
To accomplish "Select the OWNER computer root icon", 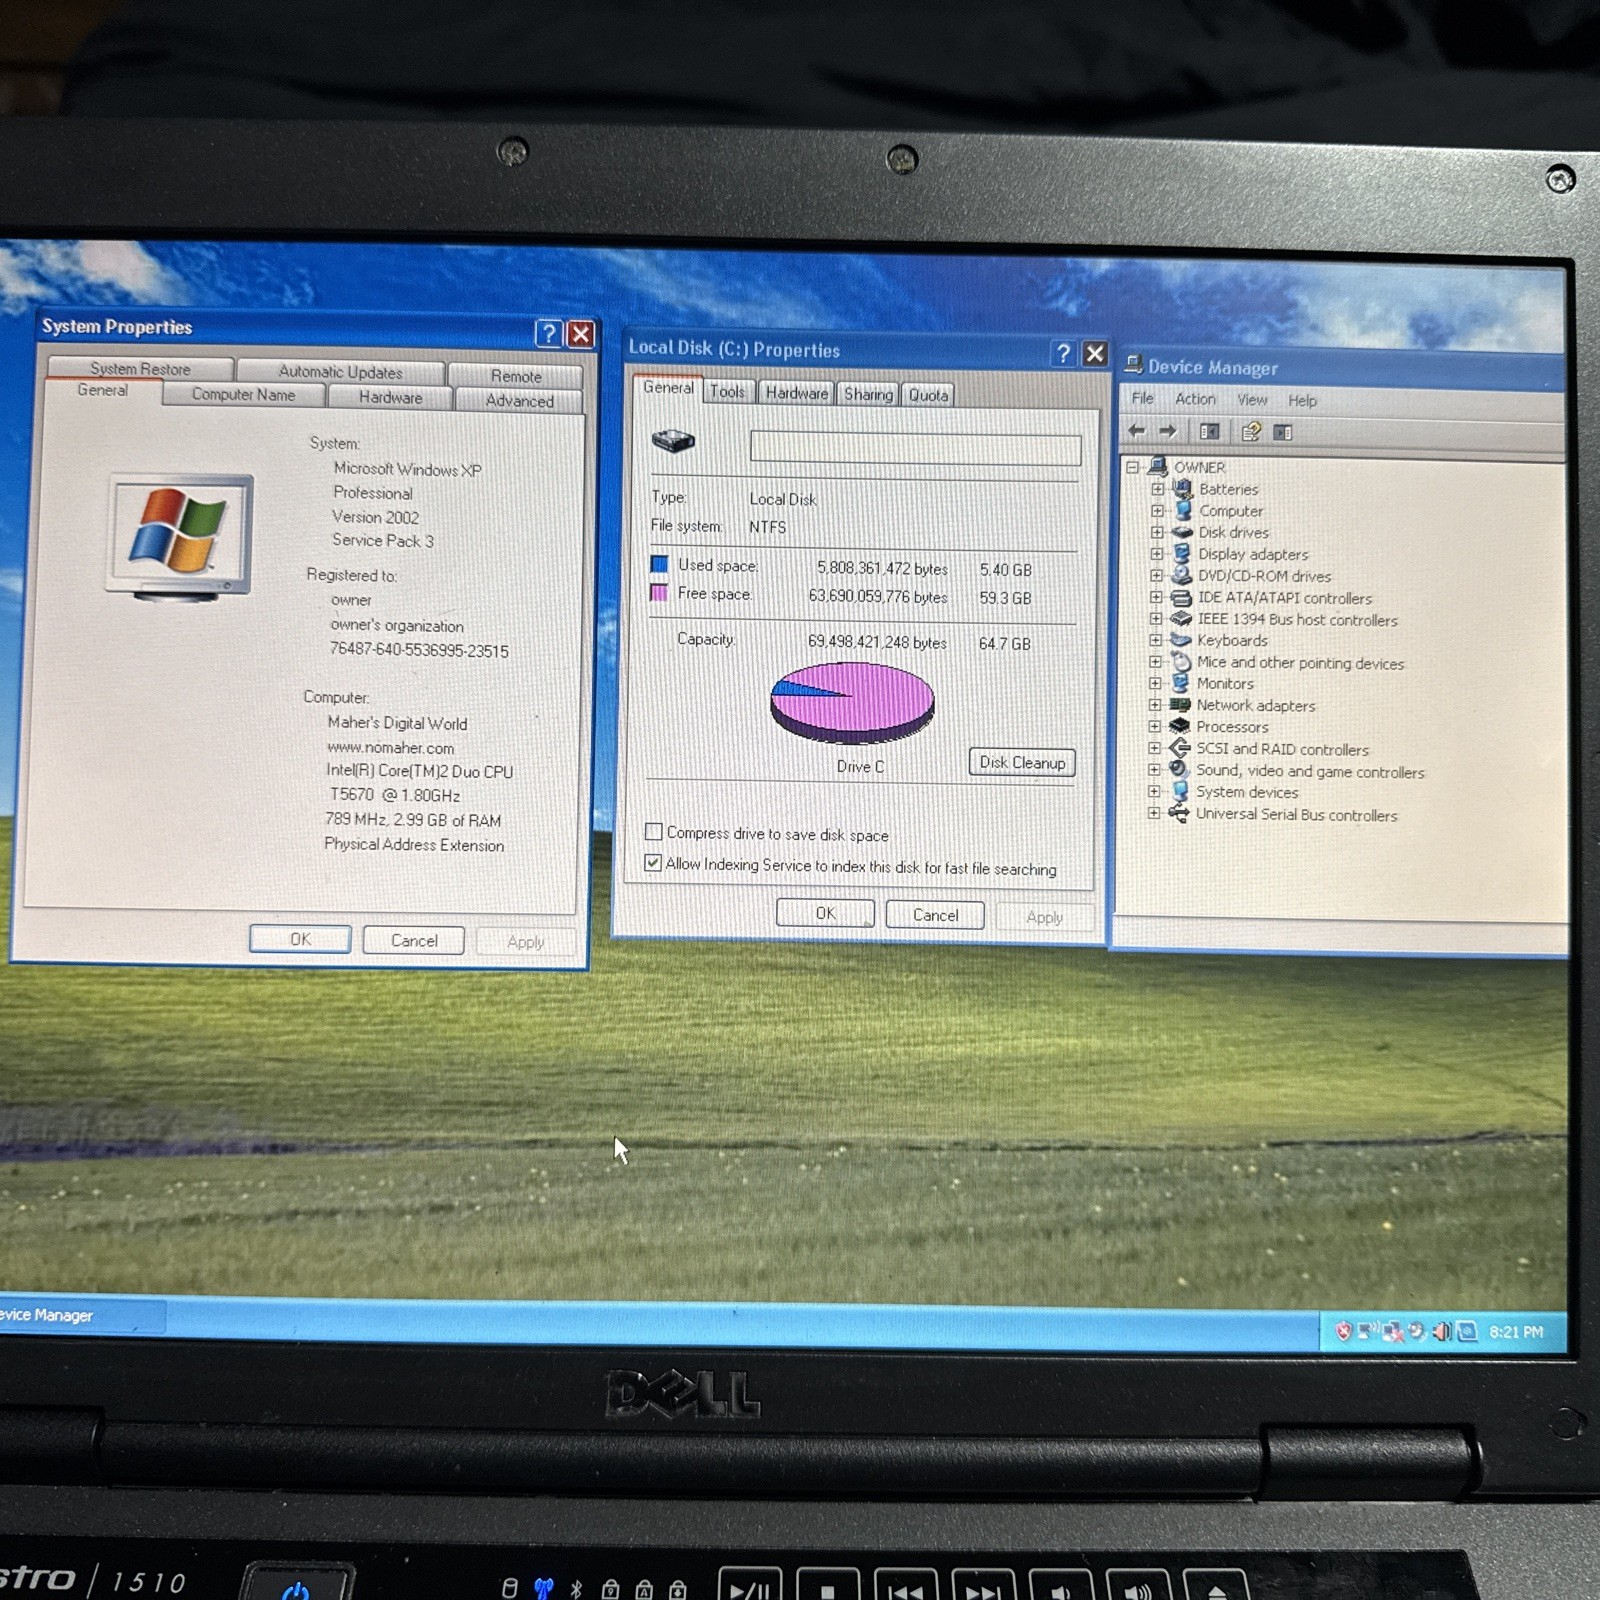I will click(x=1159, y=466).
